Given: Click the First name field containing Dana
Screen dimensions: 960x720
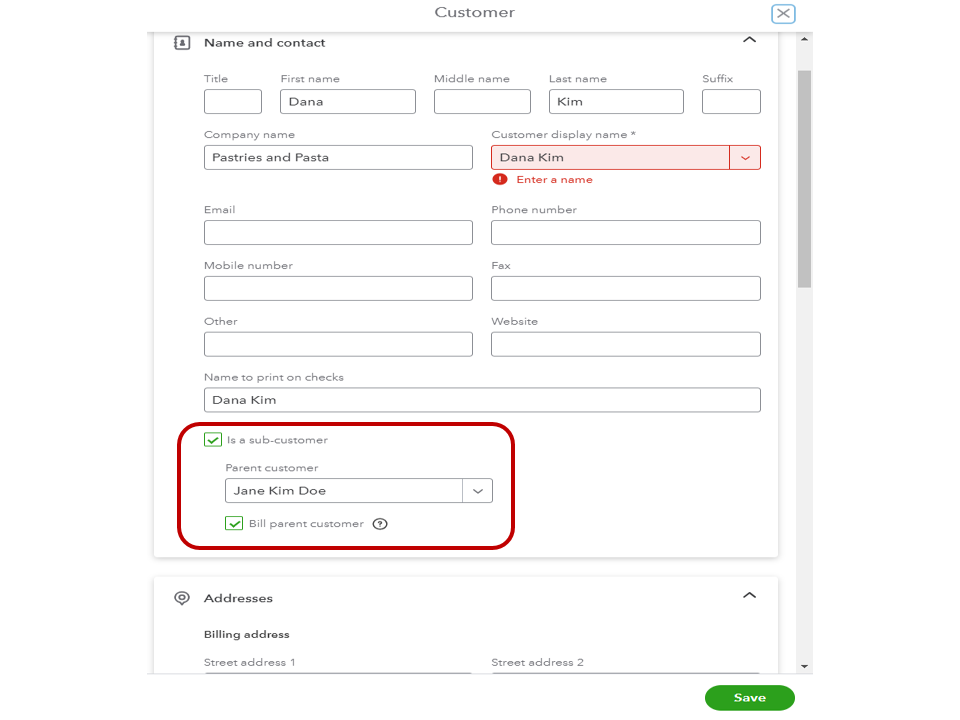Looking at the screenshot, I should coord(347,102).
